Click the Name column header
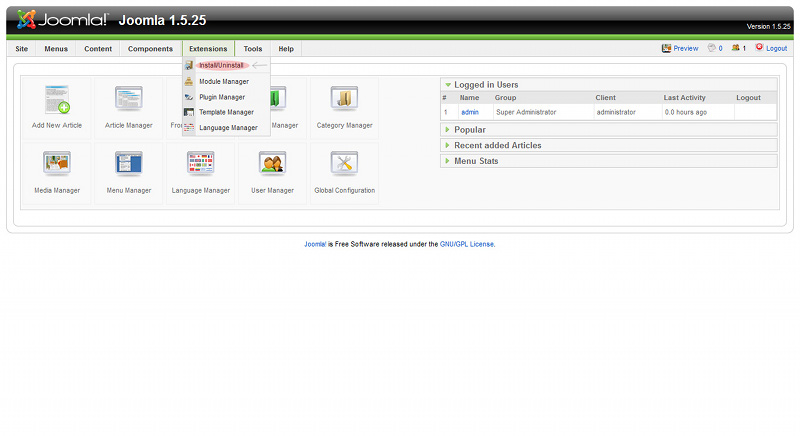The width and height of the screenshot is (800, 436). coord(469,97)
